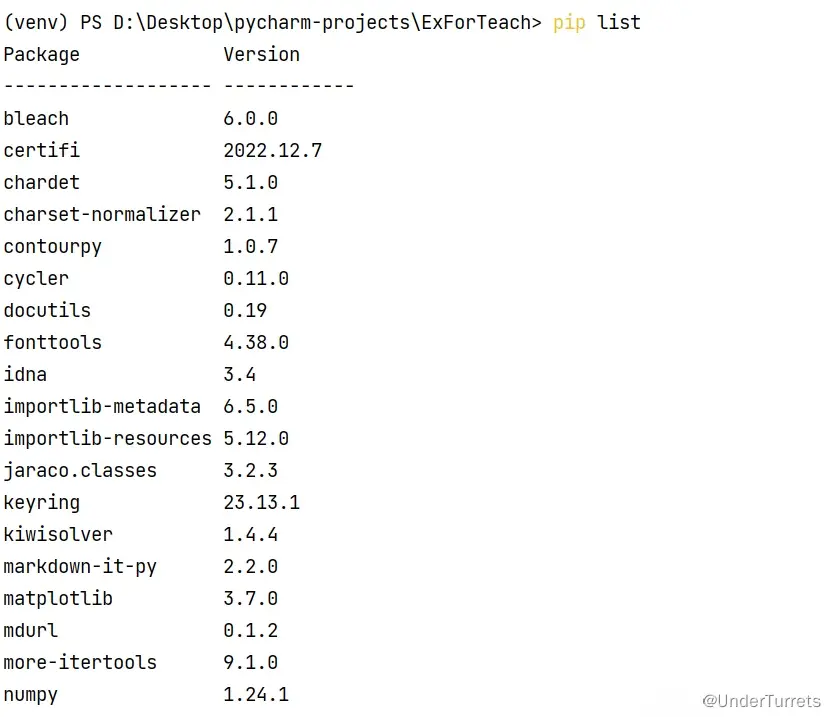
Task: Click the 'charset-normalizer' package entry
Action: (102, 214)
